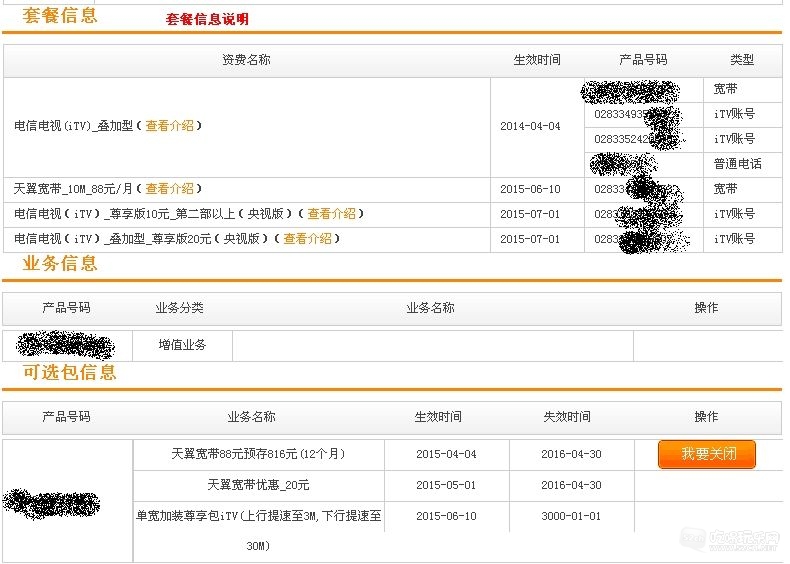Select the 失效时间 column header
Viewport: 790px width, 564px height.
point(567,417)
